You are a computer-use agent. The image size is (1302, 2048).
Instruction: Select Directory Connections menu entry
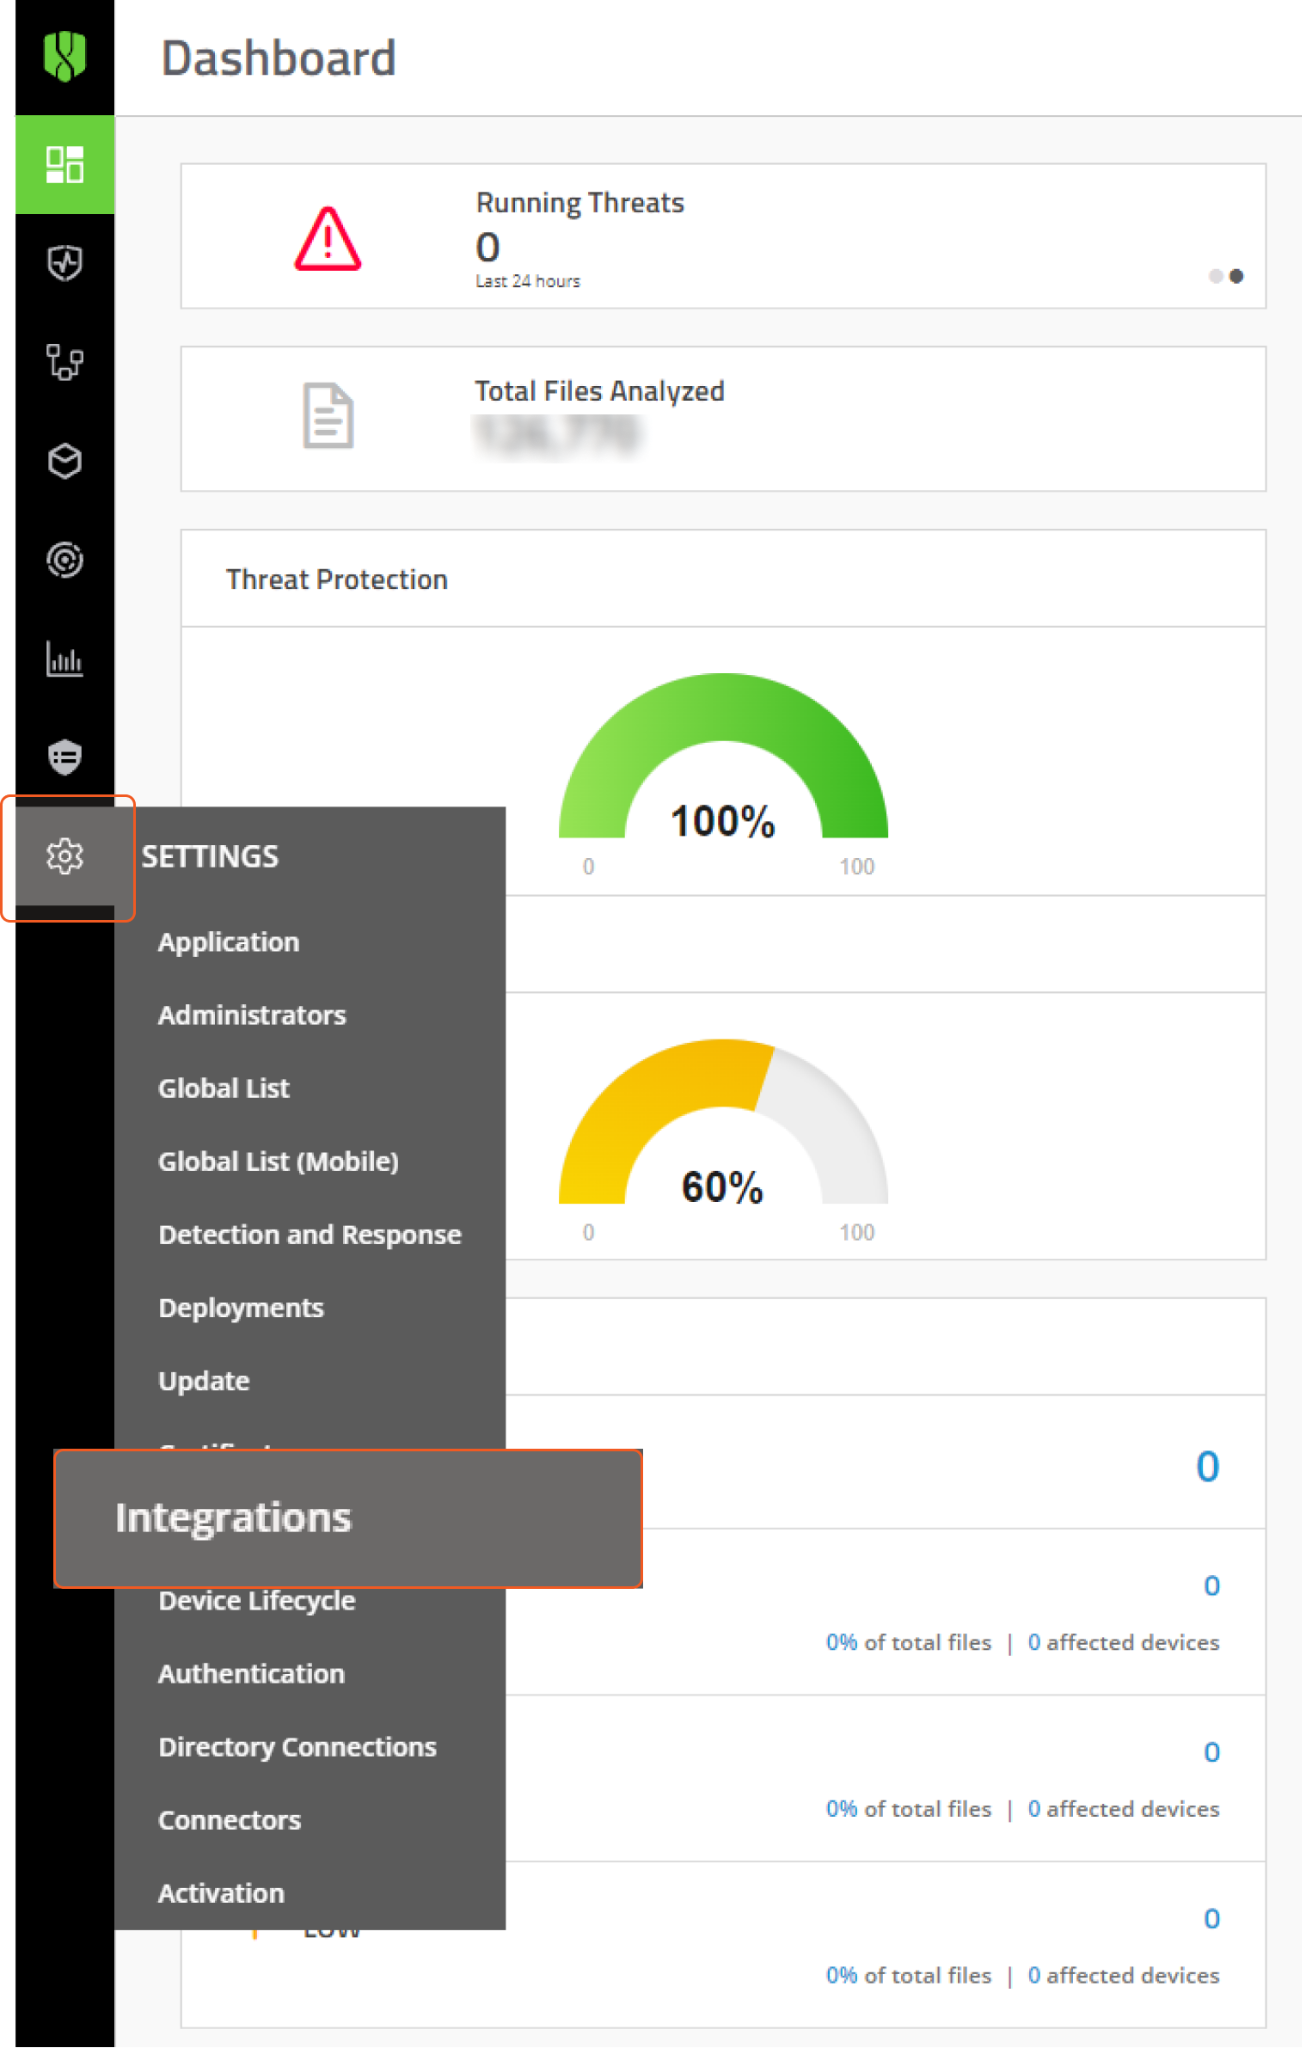[x=297, y=1747]
